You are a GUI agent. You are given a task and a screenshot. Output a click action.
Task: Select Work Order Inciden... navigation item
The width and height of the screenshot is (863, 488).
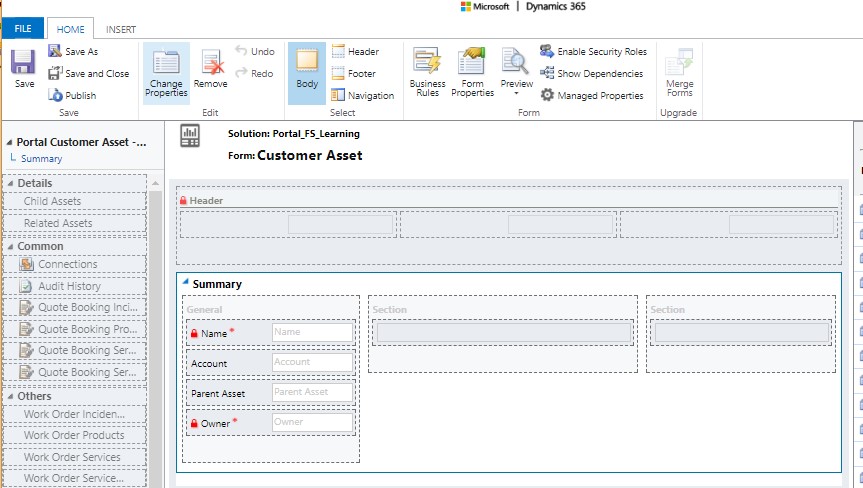[x=75, y=414]
